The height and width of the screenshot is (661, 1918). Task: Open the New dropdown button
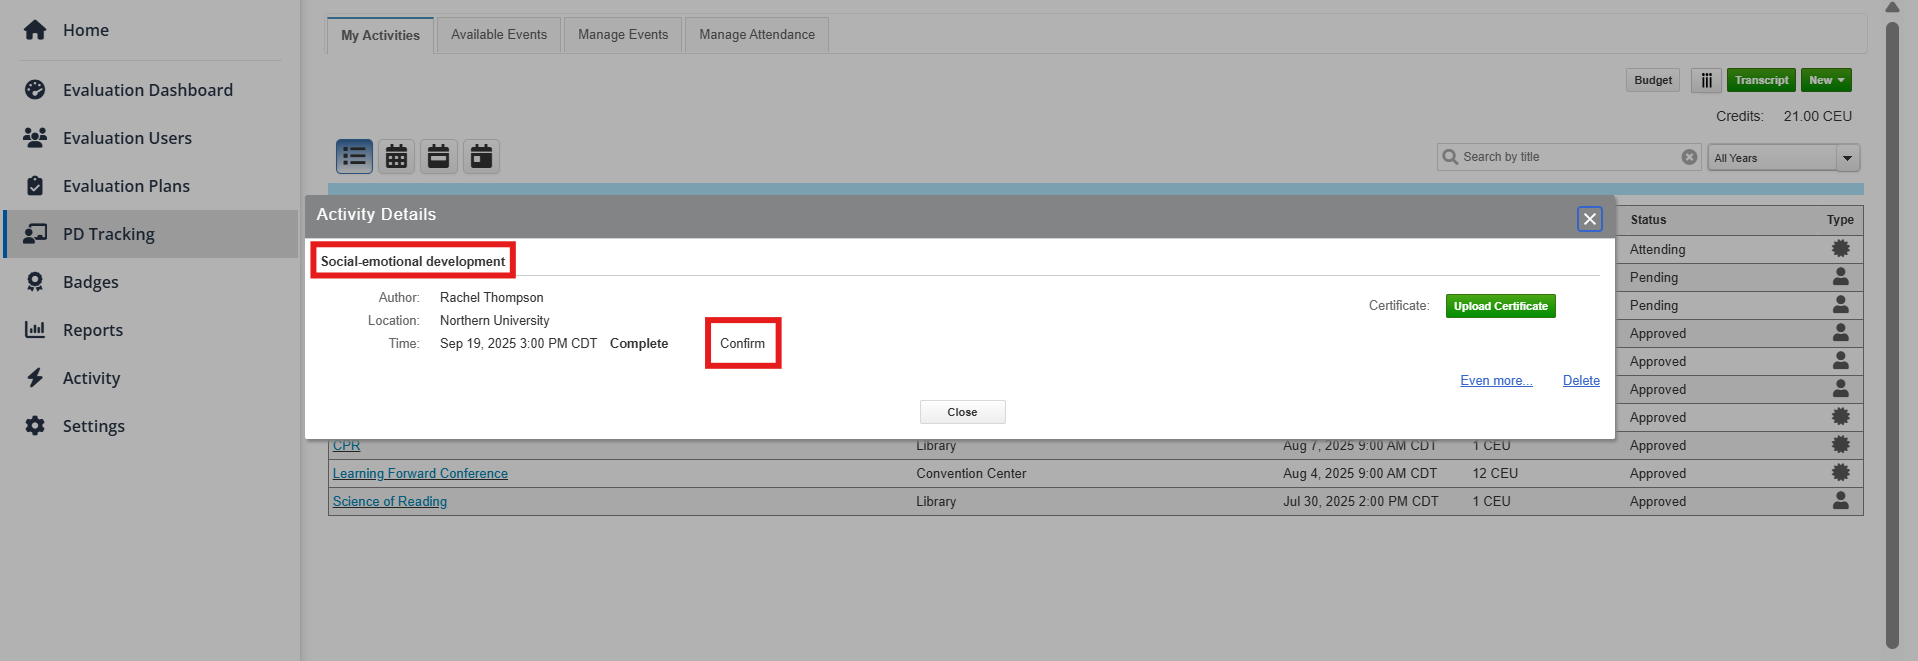[x=1826, y=80]
